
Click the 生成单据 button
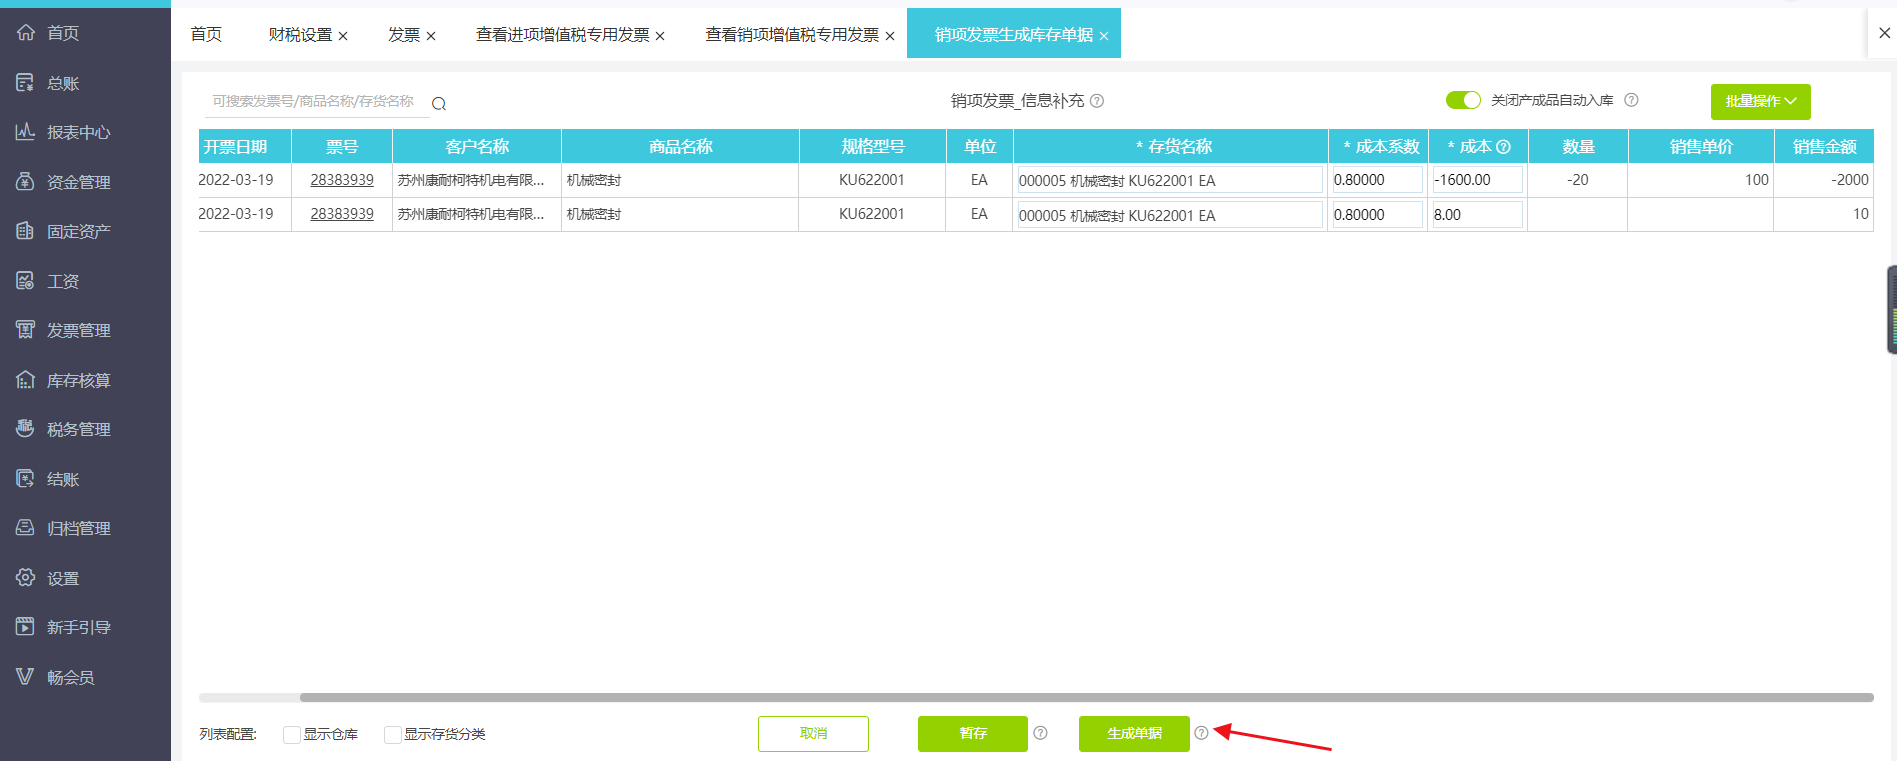coord(1134,734)
